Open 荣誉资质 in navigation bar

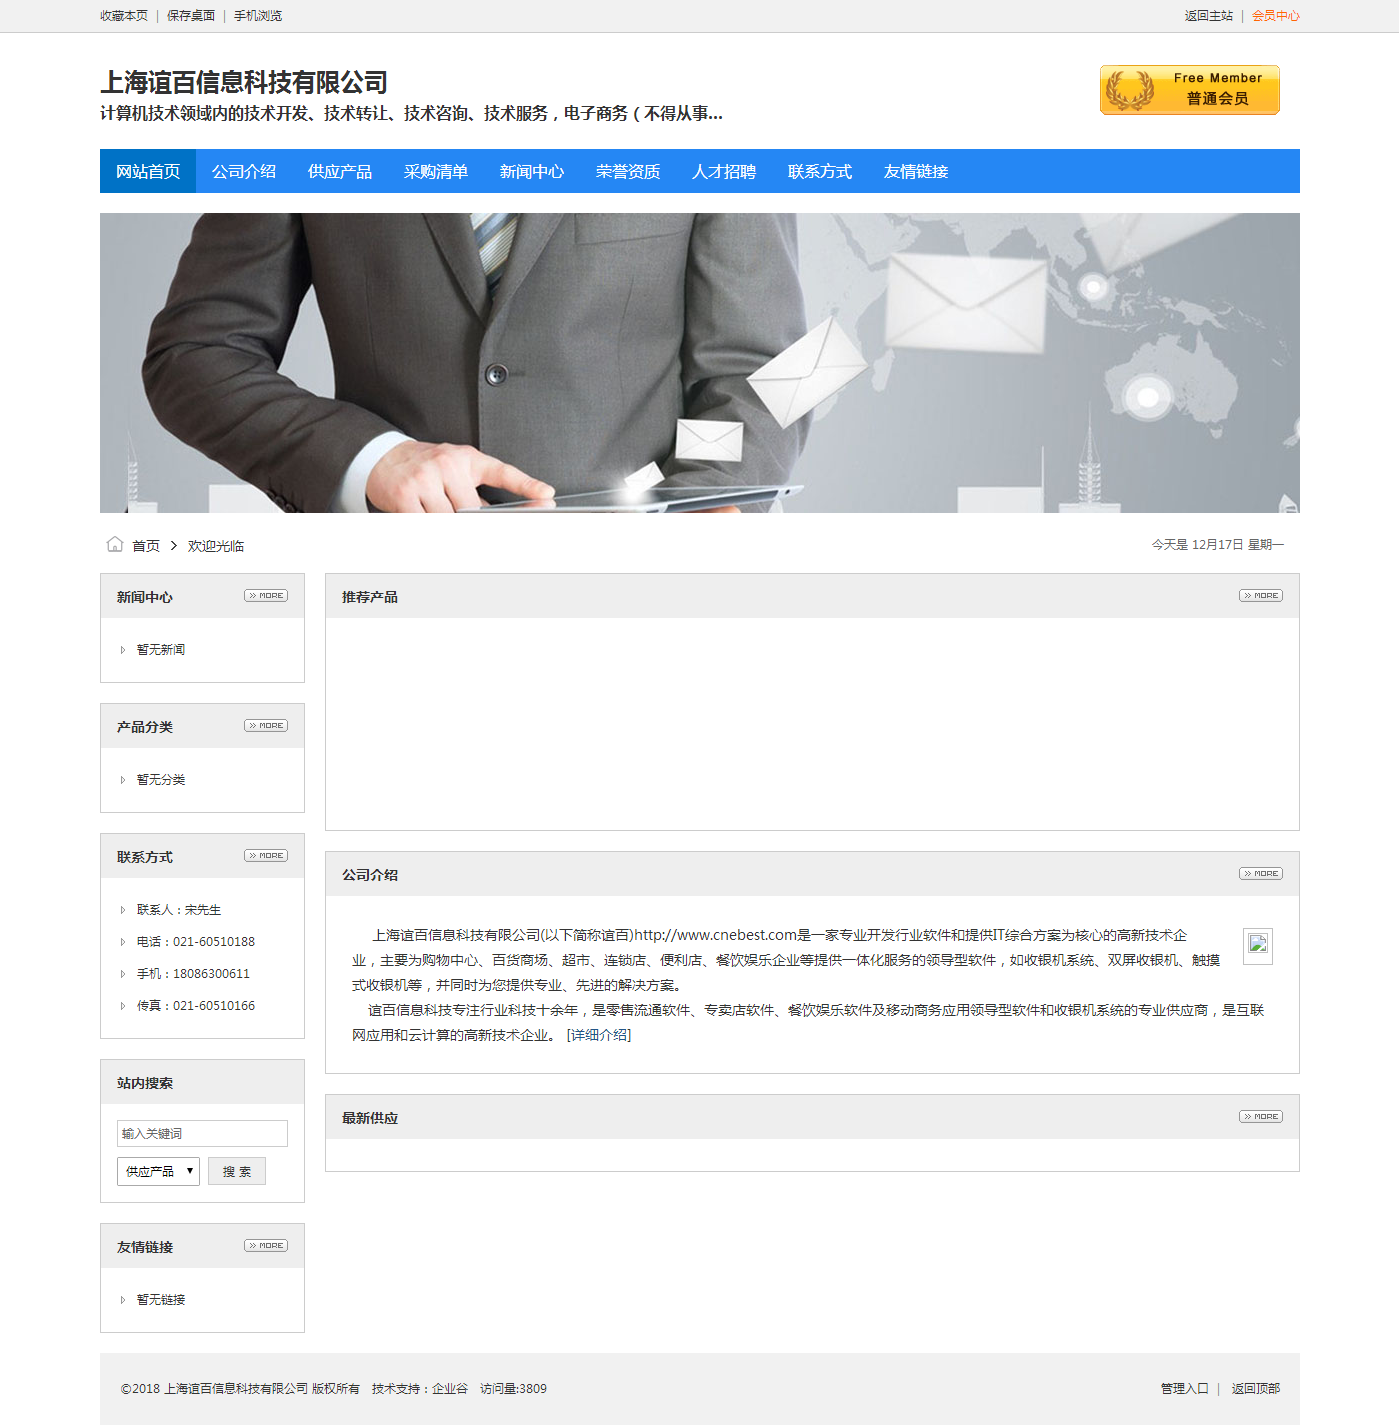628,171
